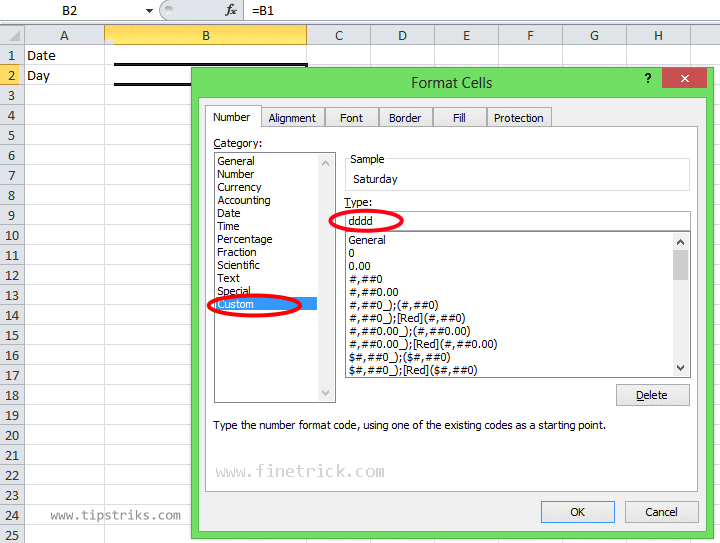This screenshot has height=543, width=720.
Task: Click the Cancel button
Action: (x=661, y=512)
